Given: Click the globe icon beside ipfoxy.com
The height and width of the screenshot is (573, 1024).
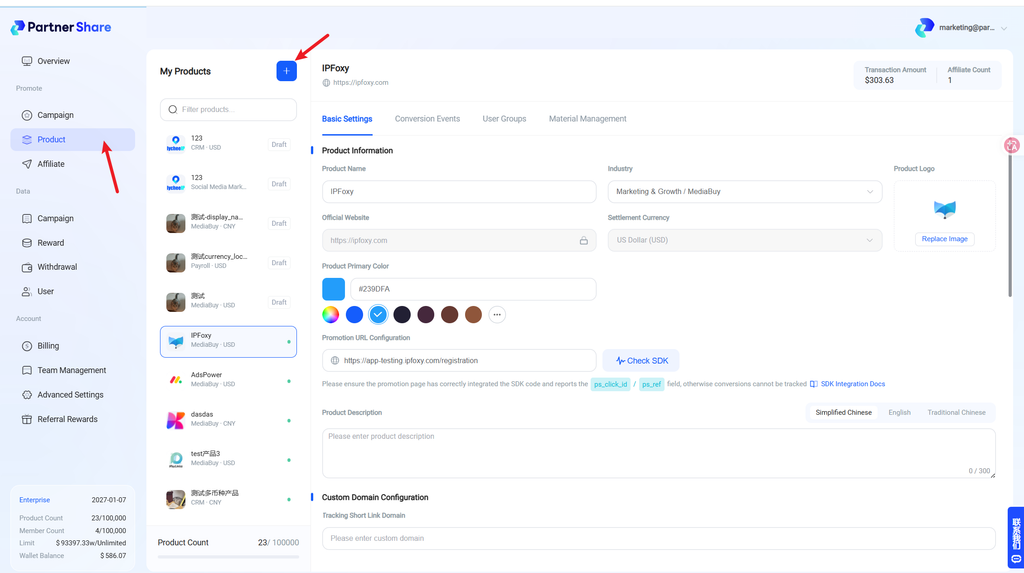Looking at the screenshot, I should (x=326, y=83).
